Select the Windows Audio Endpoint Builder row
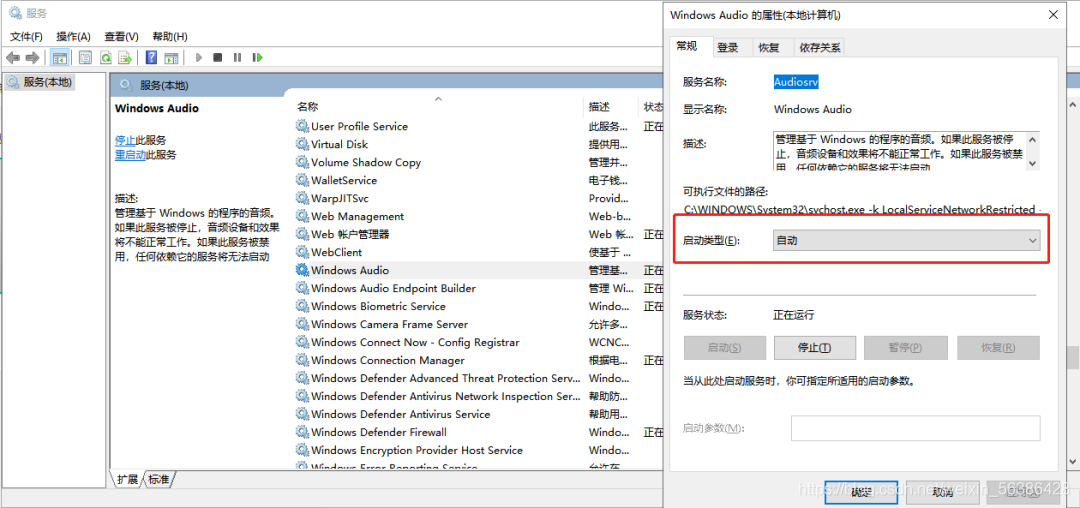Screen dimensions: 1080x508 click(393, 288)
